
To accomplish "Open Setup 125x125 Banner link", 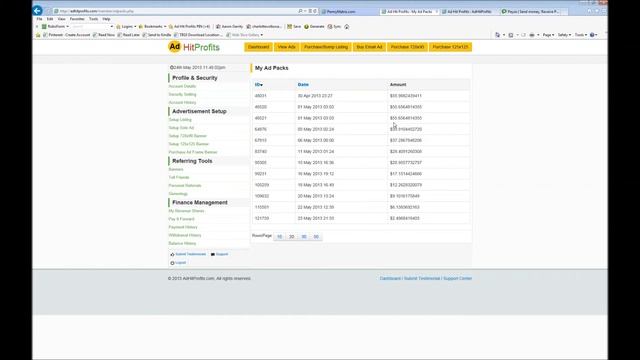I will (x=189, y=144).
